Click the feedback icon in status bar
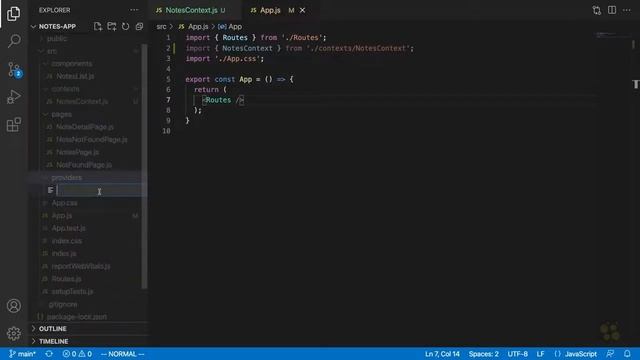640x360 pixels. click(610, 354)
